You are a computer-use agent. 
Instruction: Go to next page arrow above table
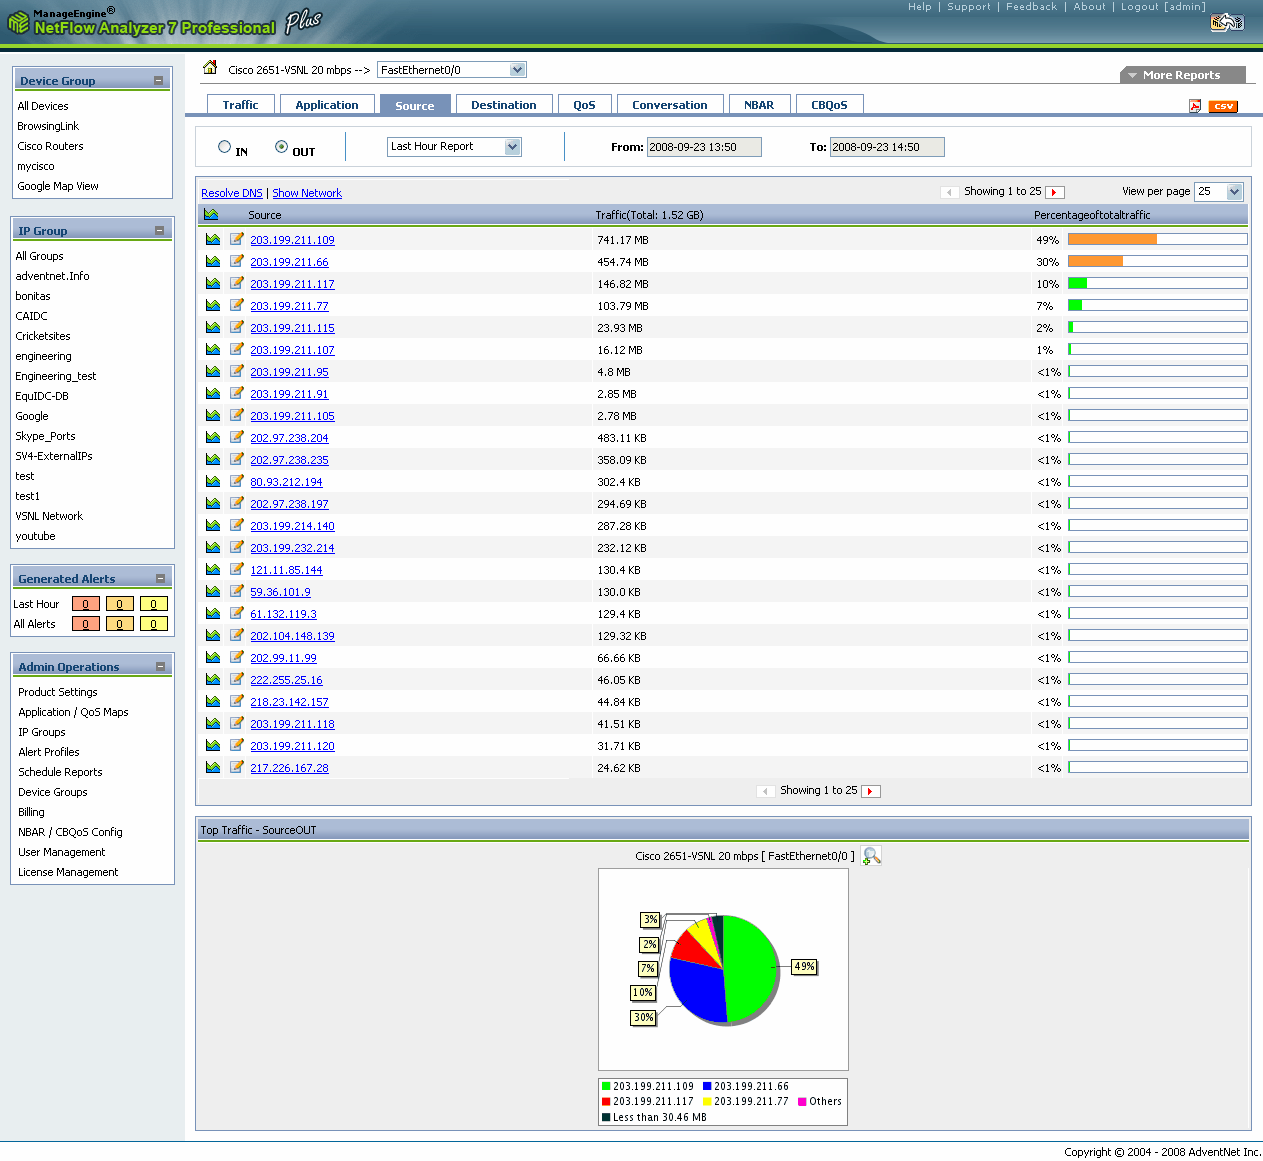tap(1054, 192)
